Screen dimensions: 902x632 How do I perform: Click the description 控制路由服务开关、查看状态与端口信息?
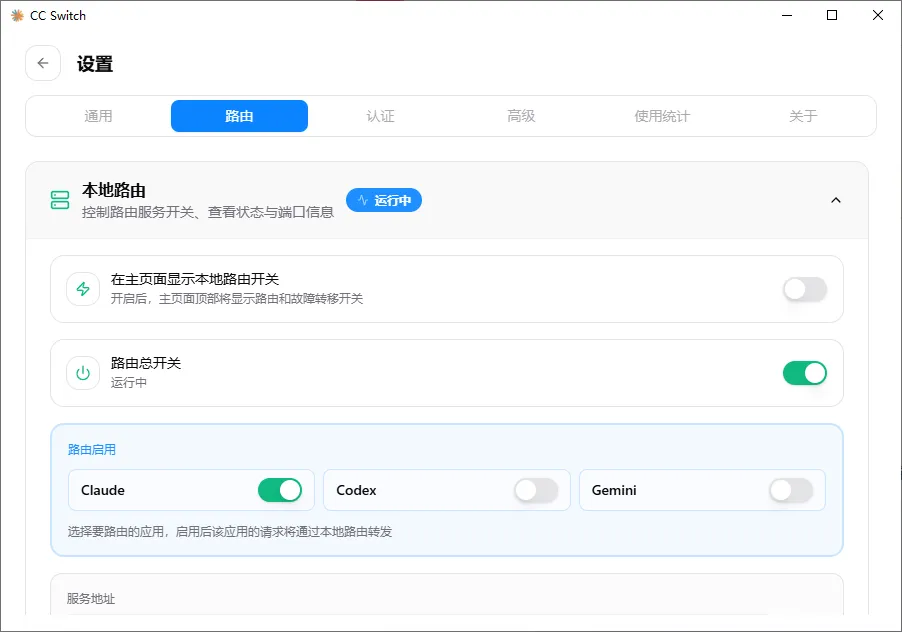click(x=208, y=212)
